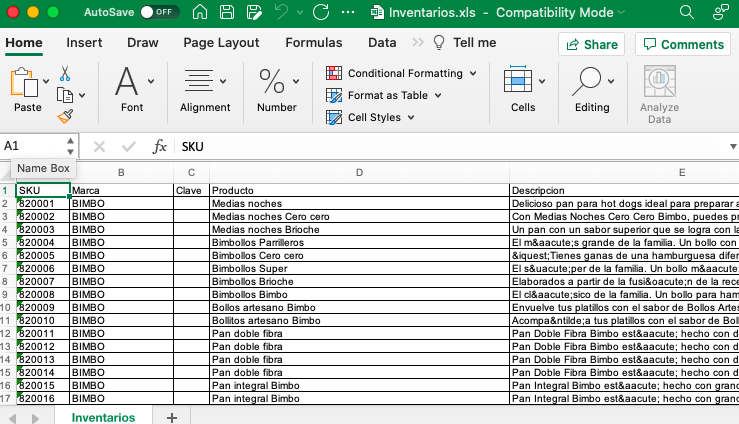Image resolution: width=739 pixels, height=424 pixels.
Task: Click the Cut scissors icon
Action: pyautogui.click(x=65, y=73)
